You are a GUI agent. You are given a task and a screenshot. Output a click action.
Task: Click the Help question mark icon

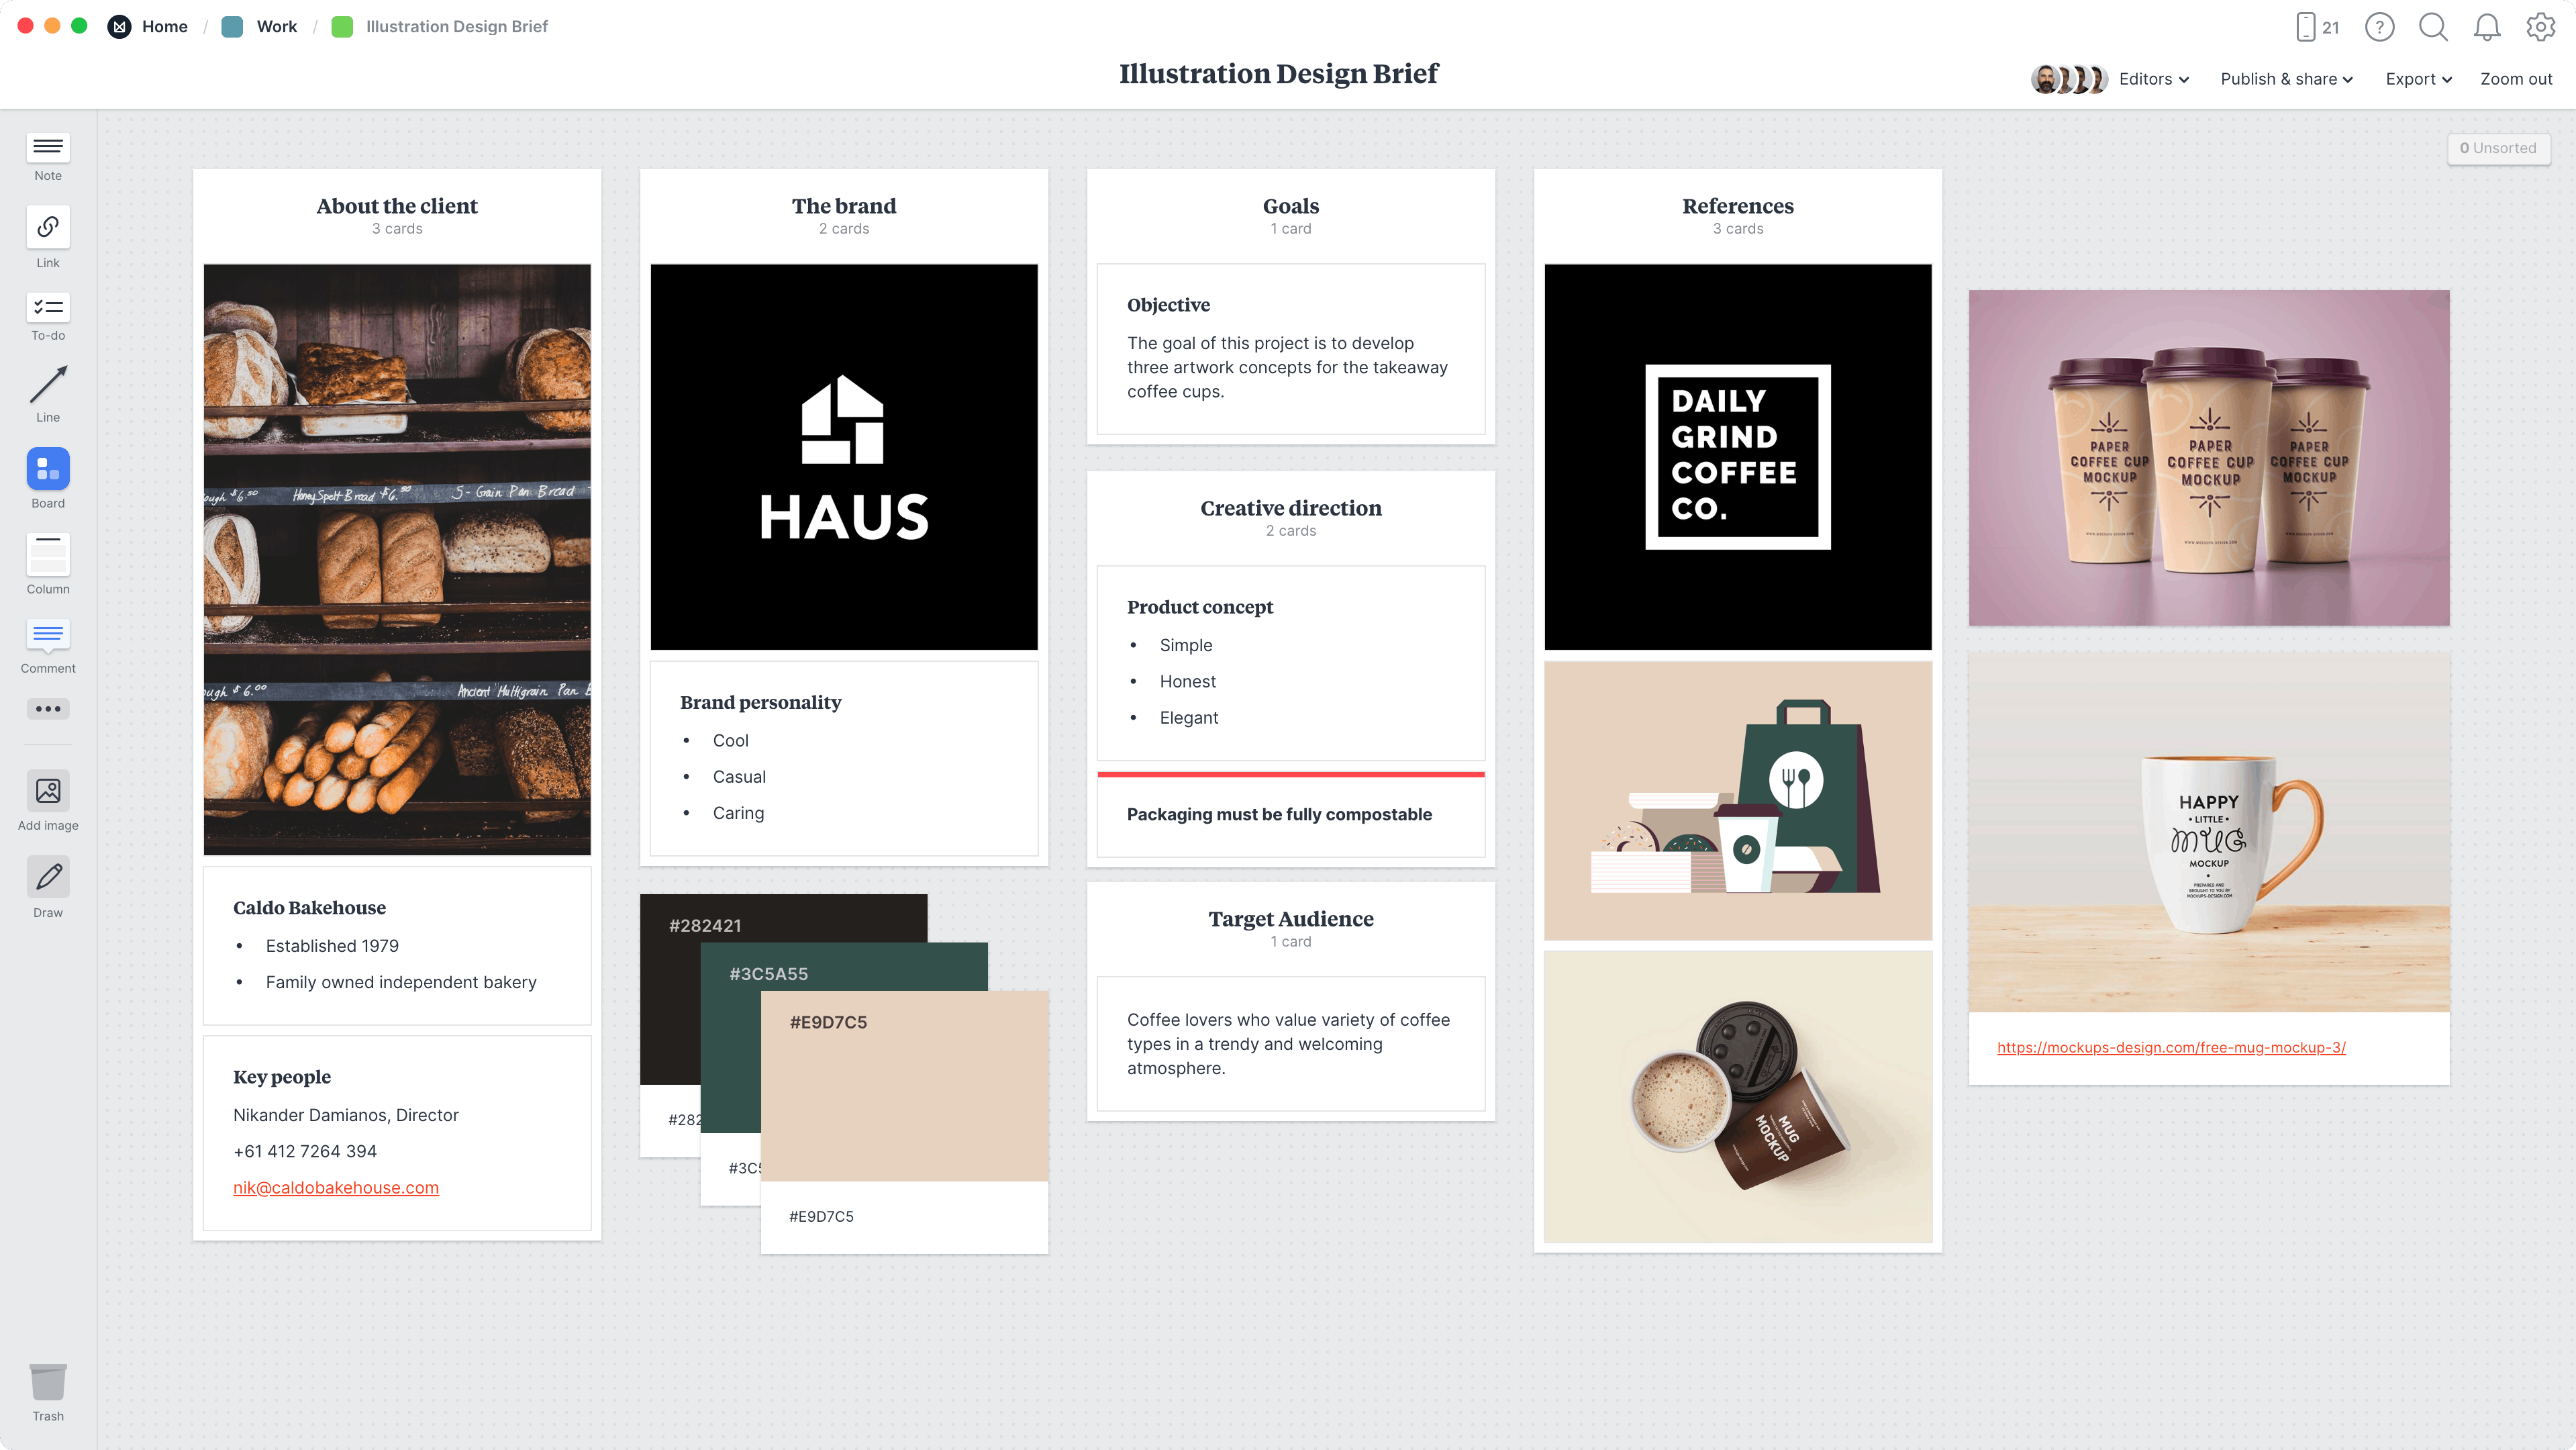click(2379, 27)
